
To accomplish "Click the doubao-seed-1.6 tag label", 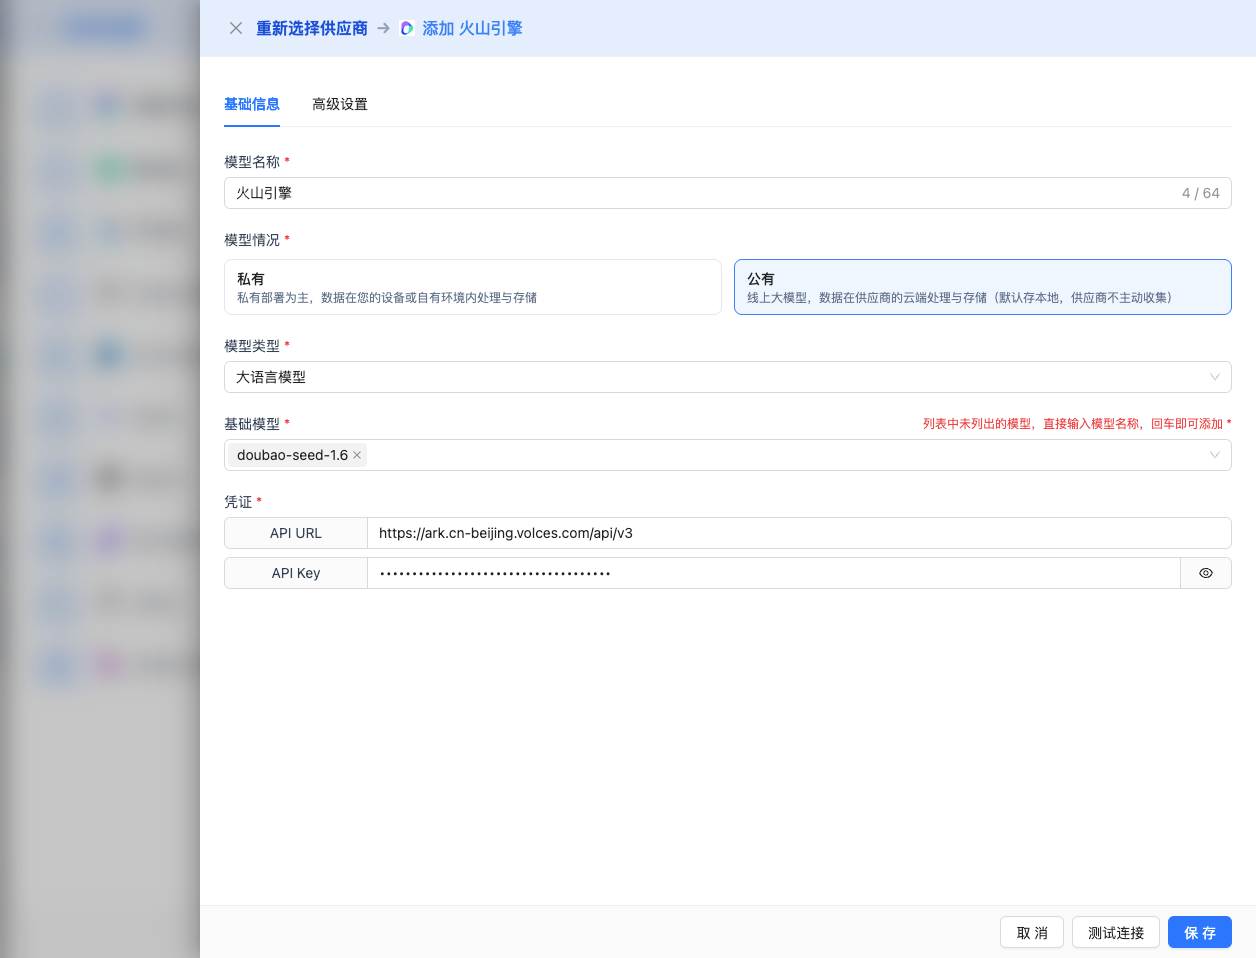I will point(292,455).
